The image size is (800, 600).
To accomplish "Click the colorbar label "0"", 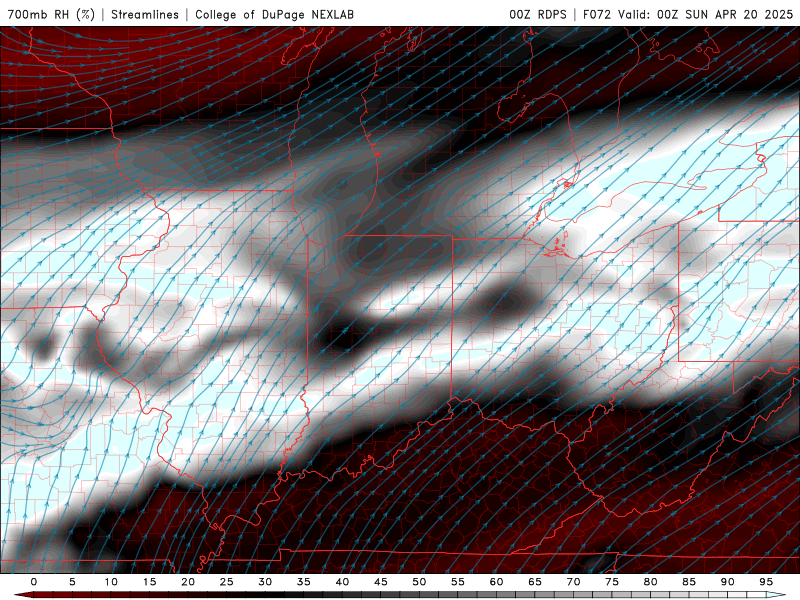I will point(34,582).
